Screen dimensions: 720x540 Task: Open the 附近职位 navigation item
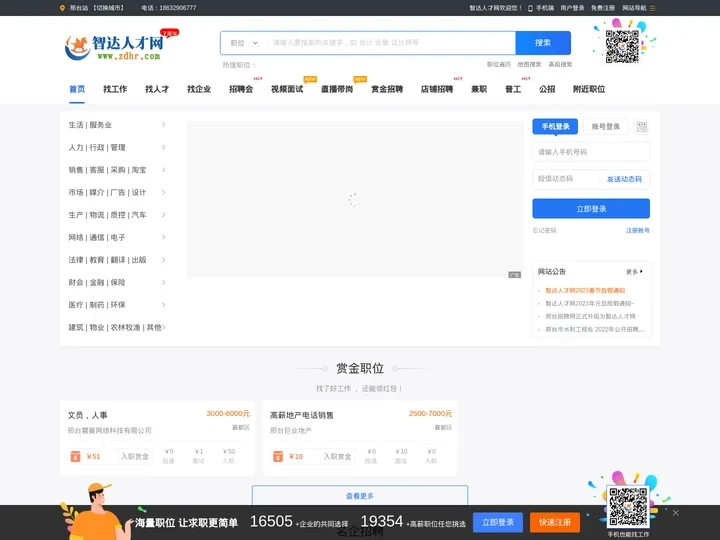pos(589,89)
